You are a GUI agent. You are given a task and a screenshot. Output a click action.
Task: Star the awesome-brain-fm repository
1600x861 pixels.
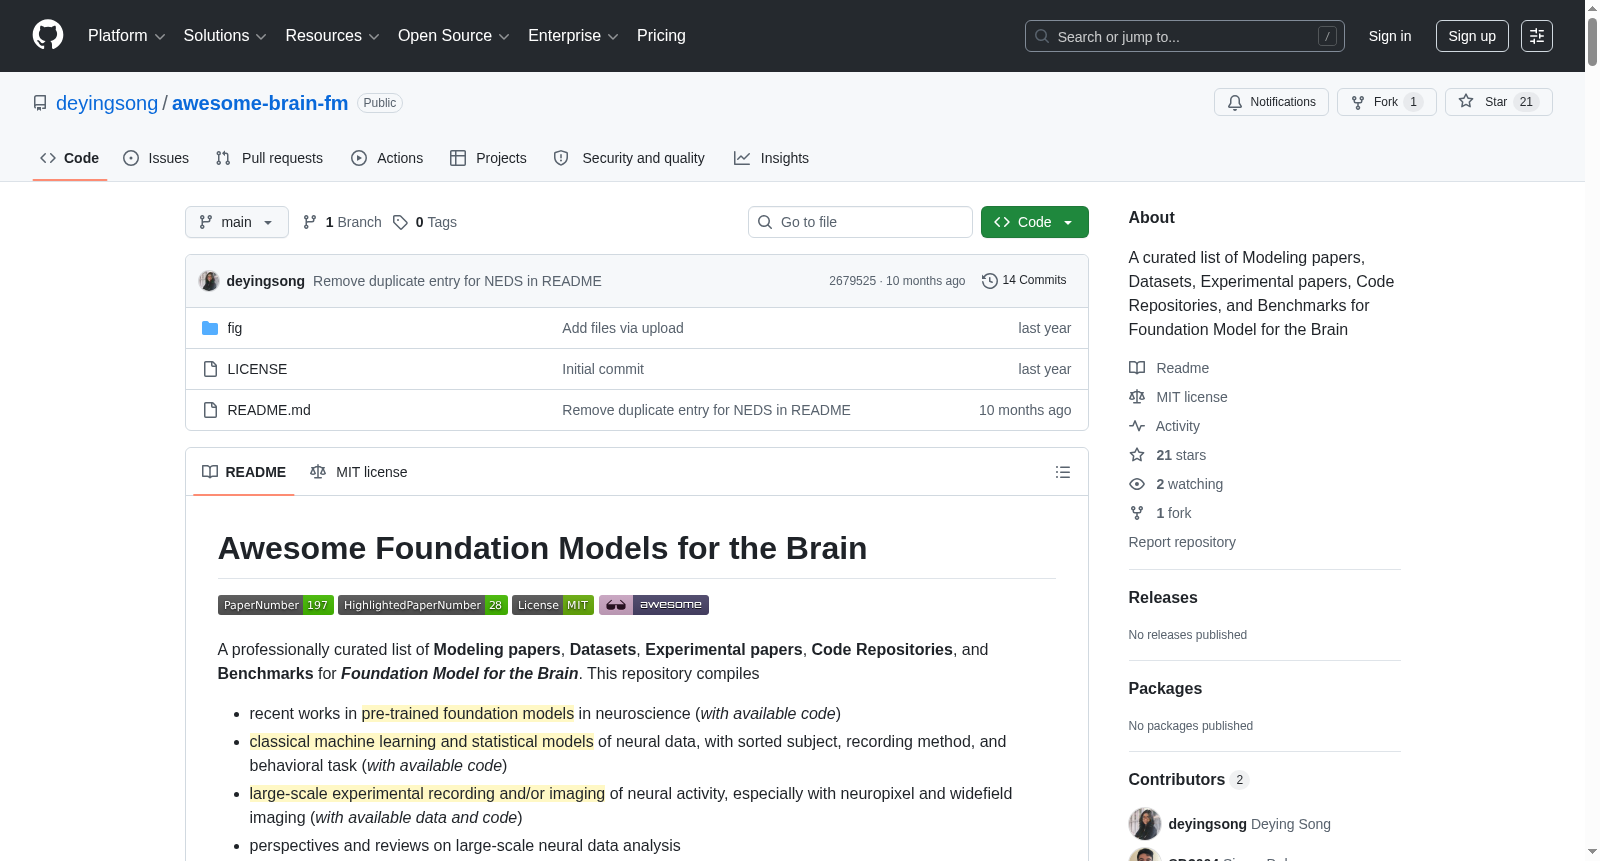pos(1498,102)
